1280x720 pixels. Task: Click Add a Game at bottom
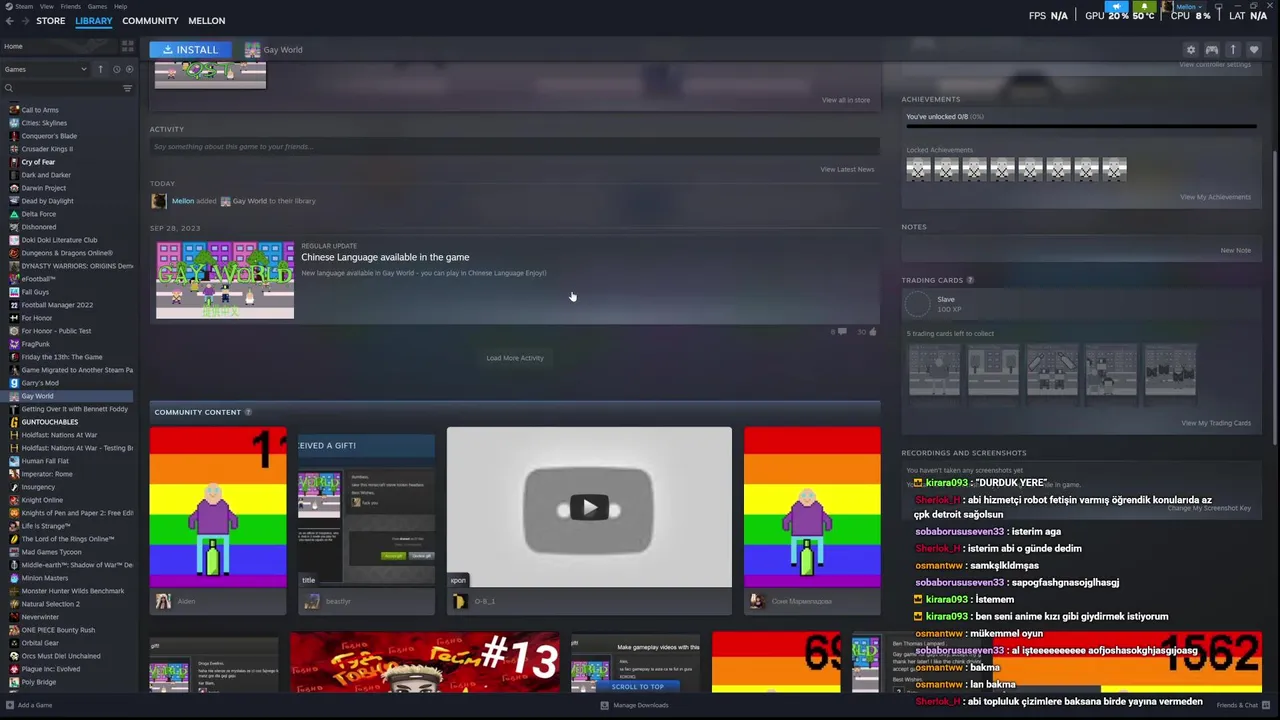29,705
